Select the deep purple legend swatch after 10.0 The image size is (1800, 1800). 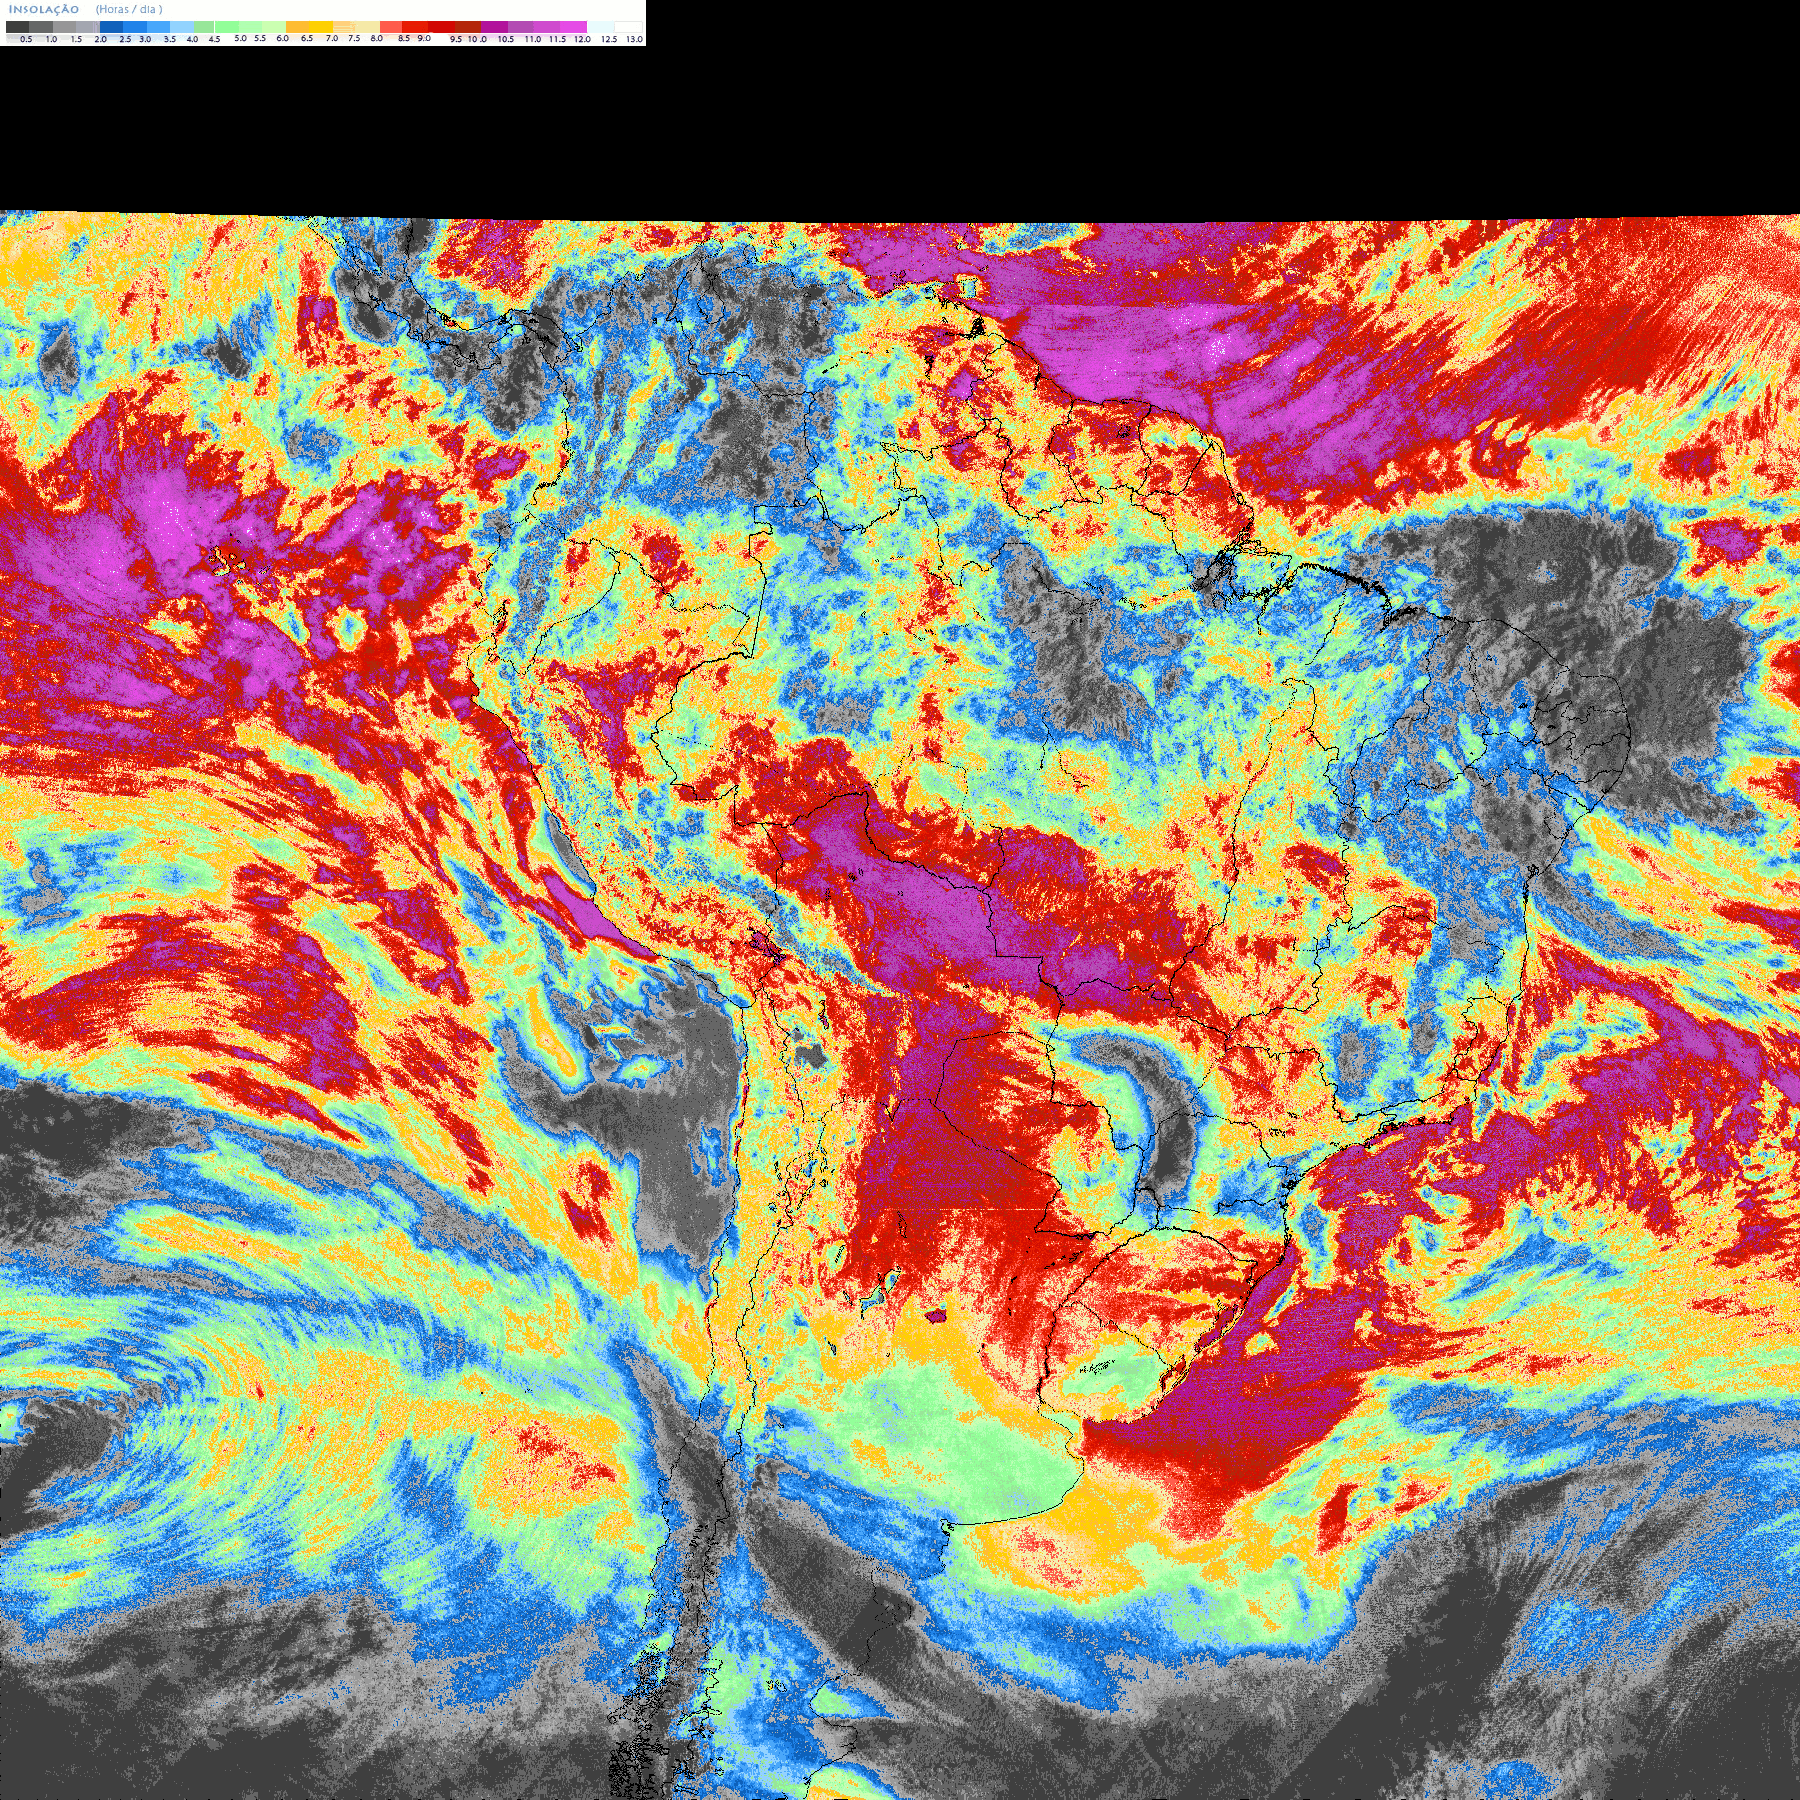[x=494, y=27]
